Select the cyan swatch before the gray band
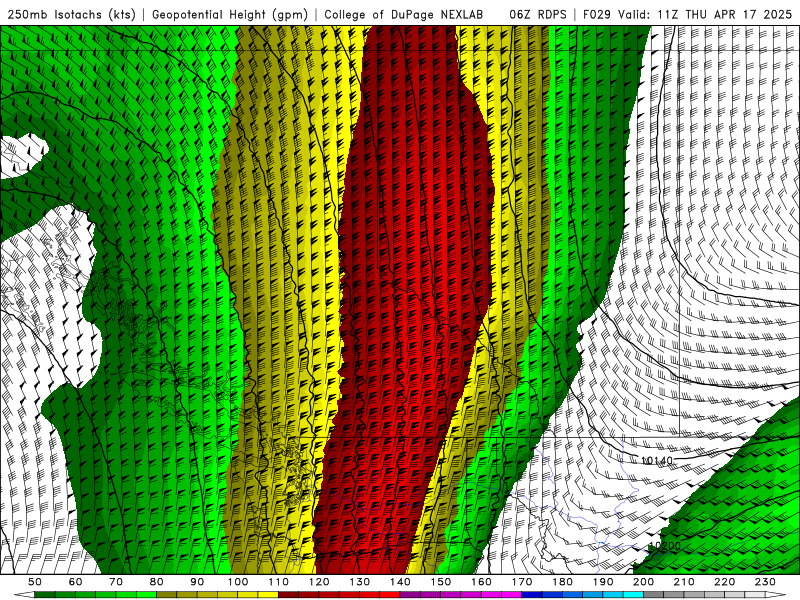Screen dimensions: 800x600 [x=633, y=594]
